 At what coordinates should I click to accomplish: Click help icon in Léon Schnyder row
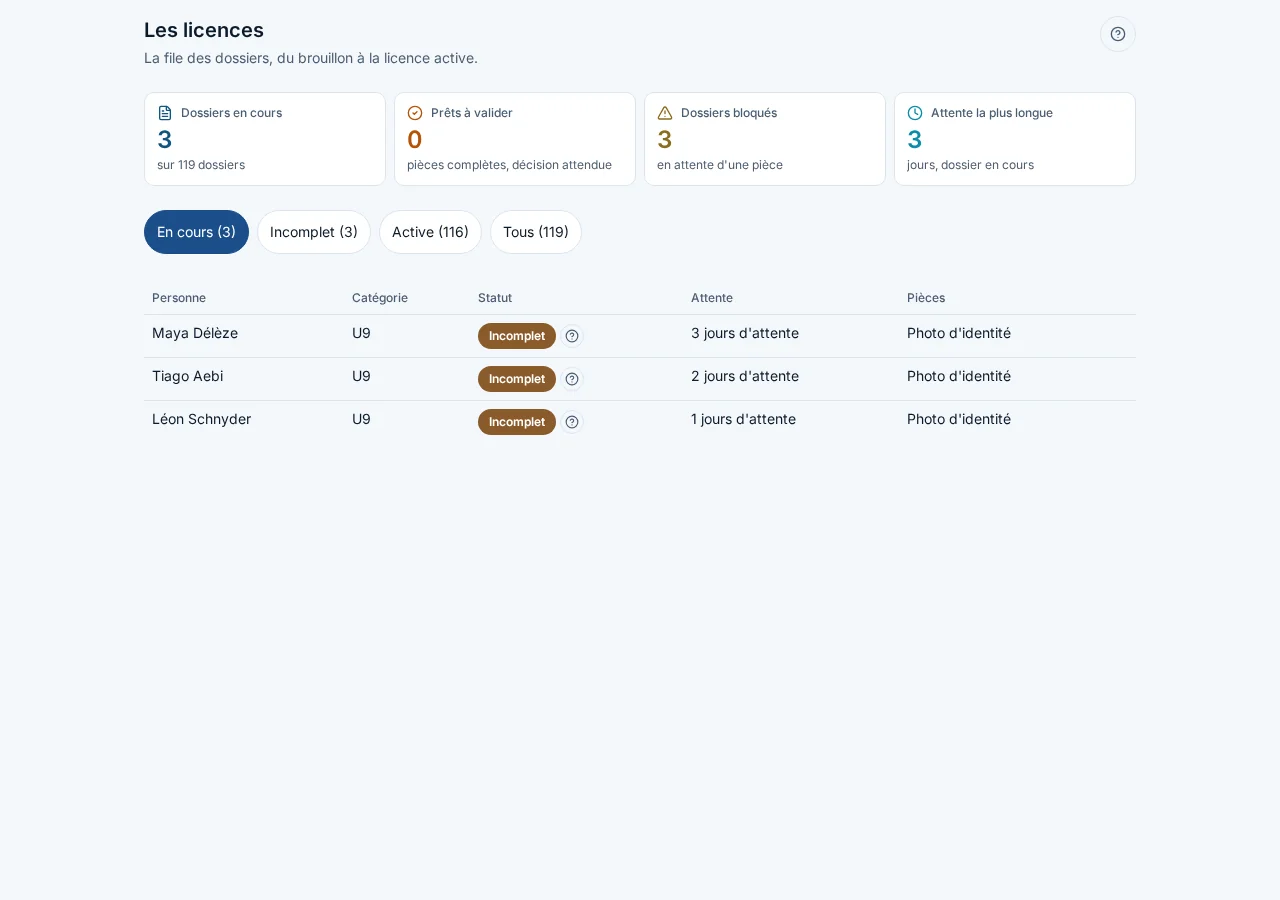coord(572,422)
